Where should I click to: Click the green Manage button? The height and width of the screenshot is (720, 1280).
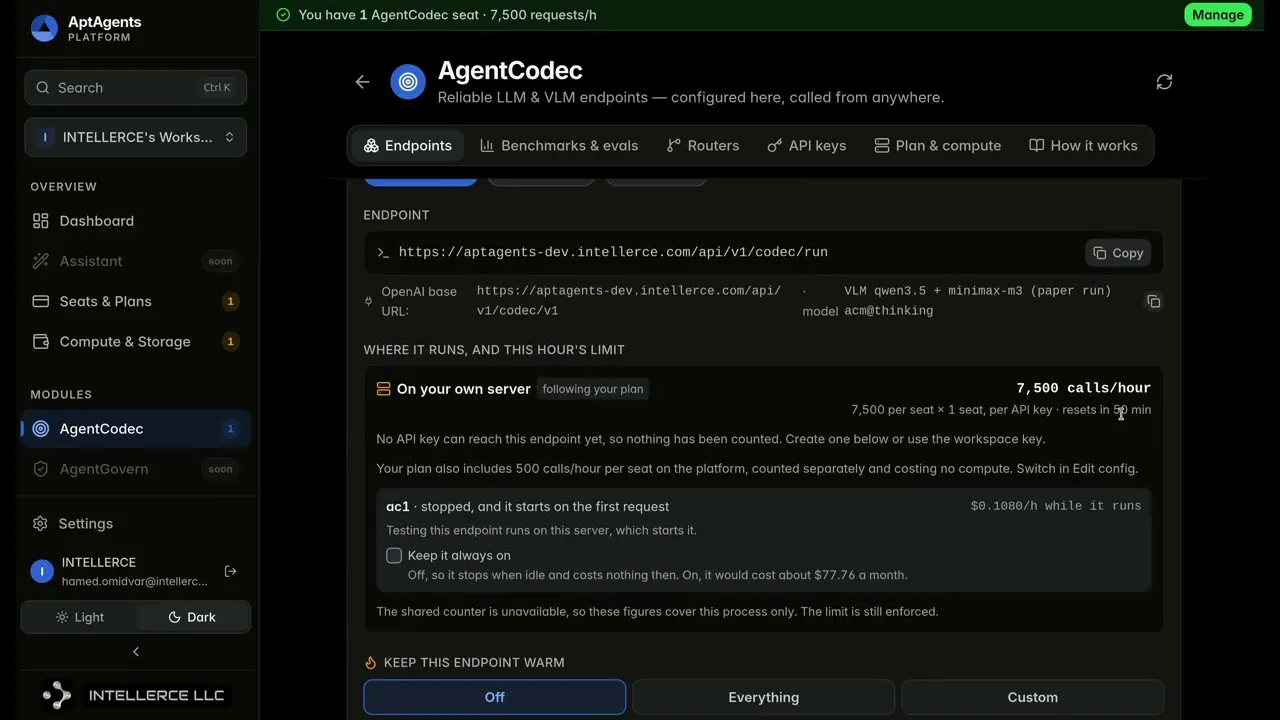point(1218,15)
